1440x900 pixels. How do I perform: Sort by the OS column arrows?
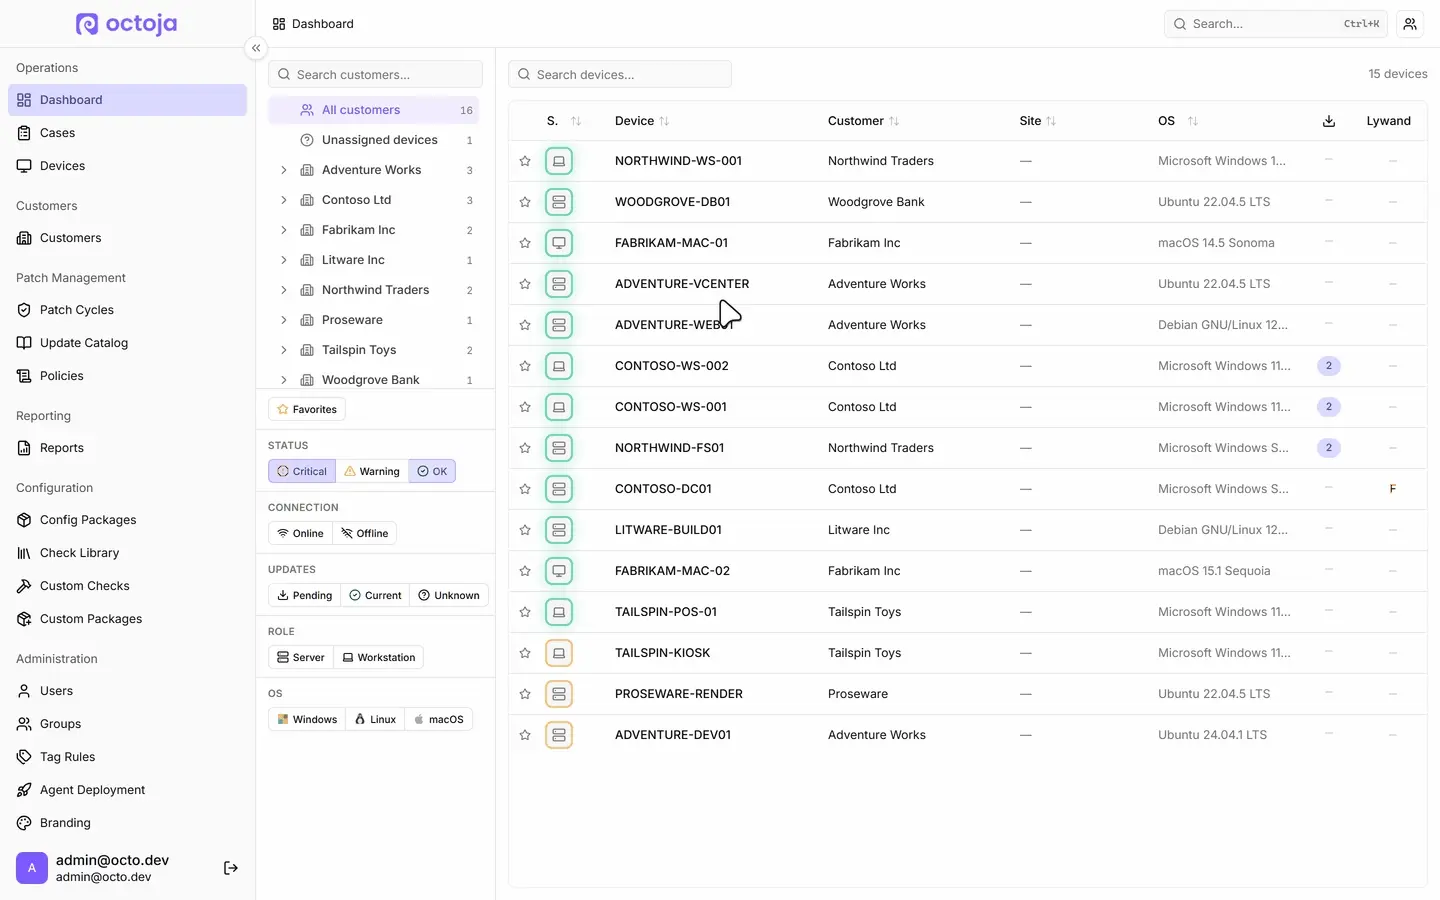1192,121
